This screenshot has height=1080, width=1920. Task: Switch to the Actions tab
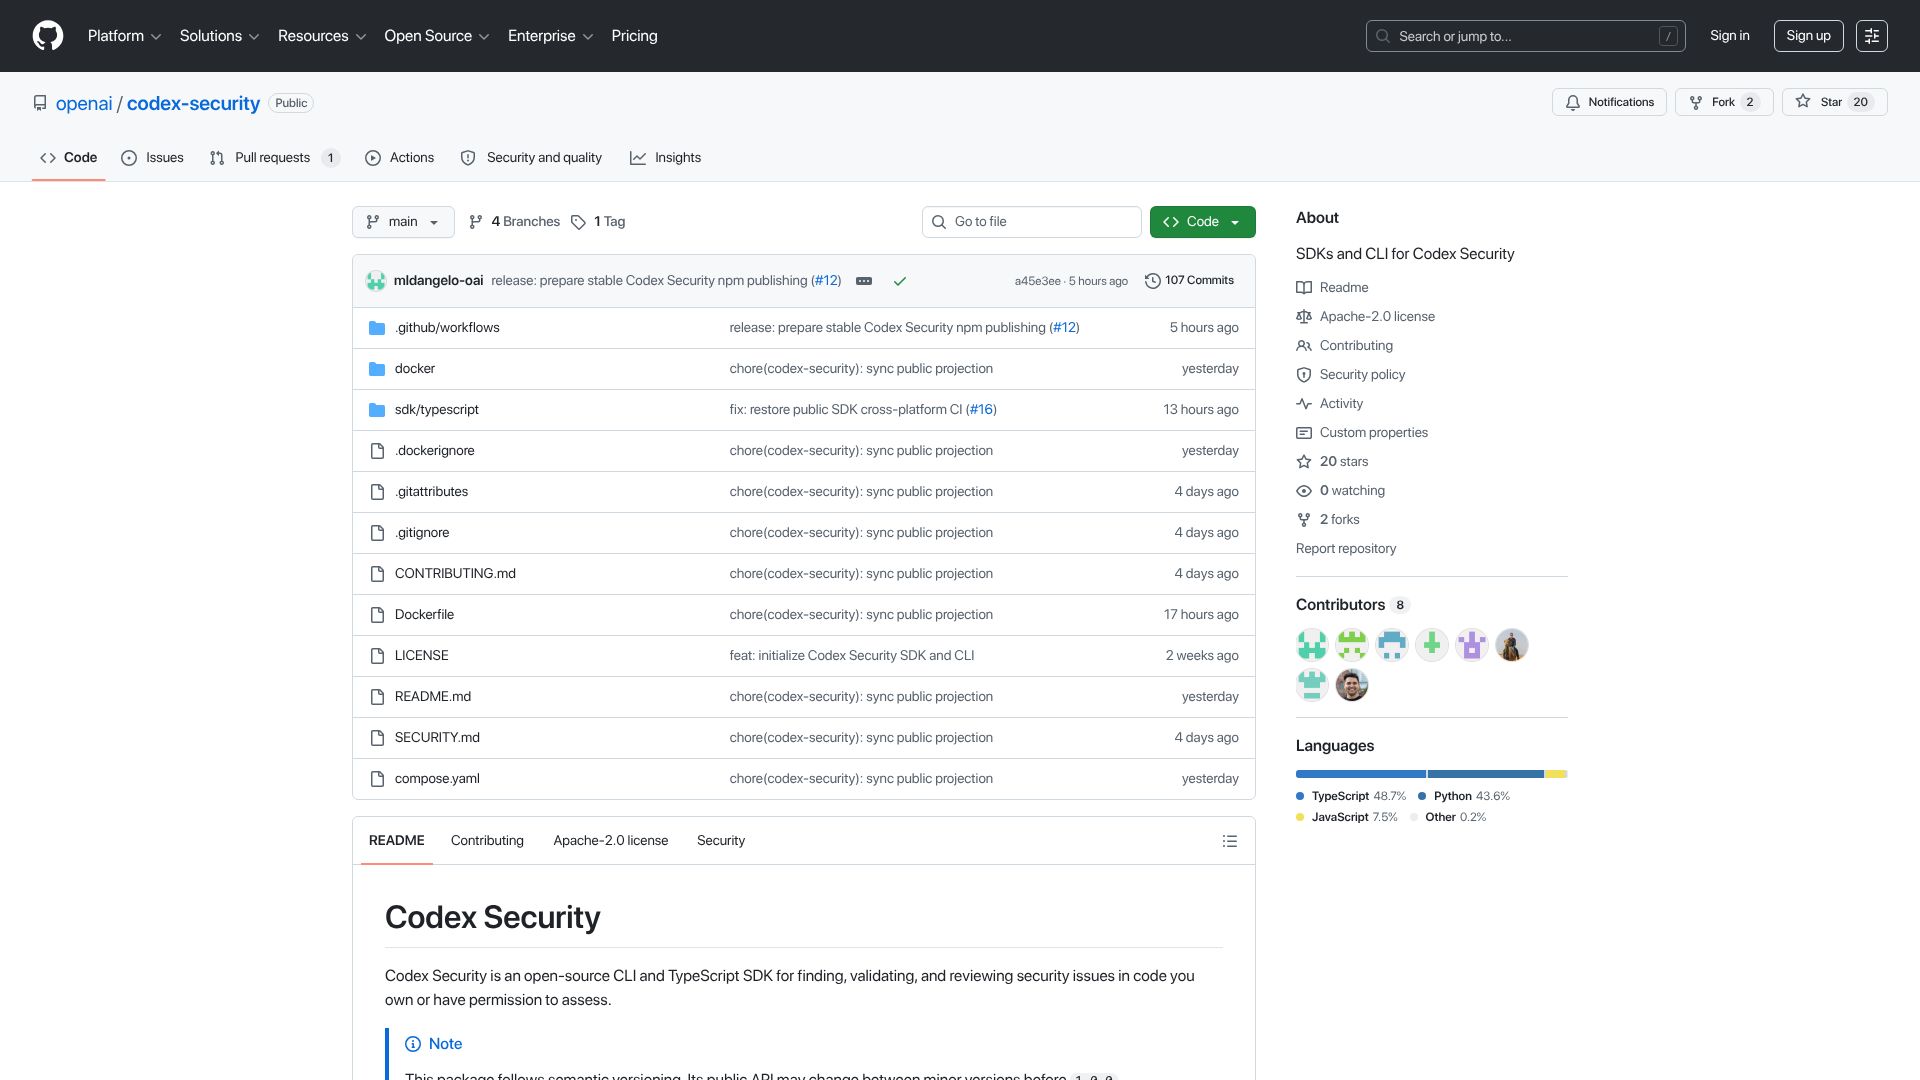pos(400,158)
